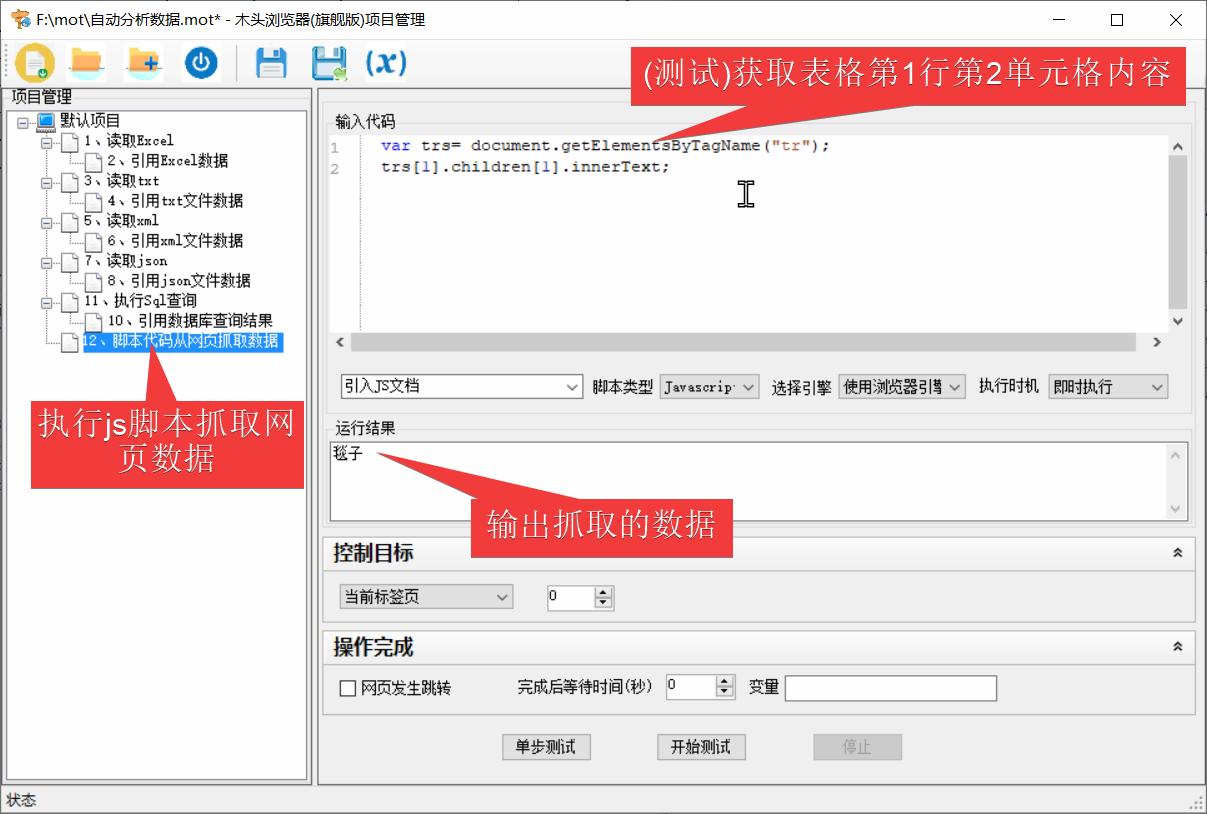Screen dimensions: 1207x814
Task: Open an existing project file
Action: coord(86,62)
